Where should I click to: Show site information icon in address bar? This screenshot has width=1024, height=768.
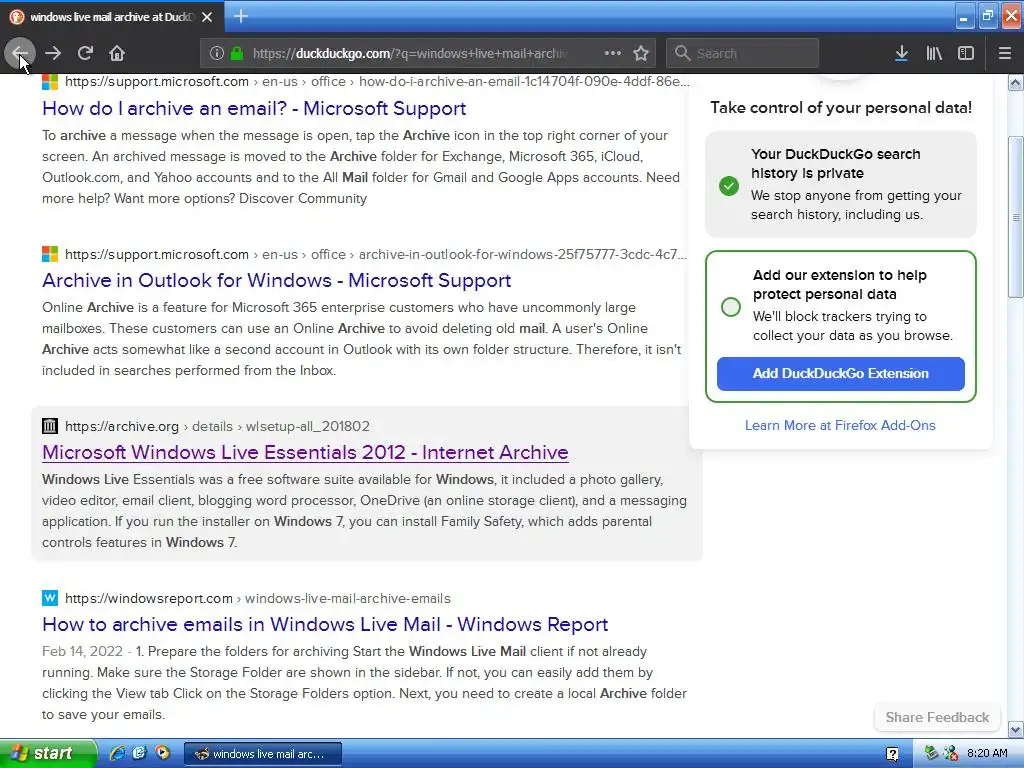[217, 53]
